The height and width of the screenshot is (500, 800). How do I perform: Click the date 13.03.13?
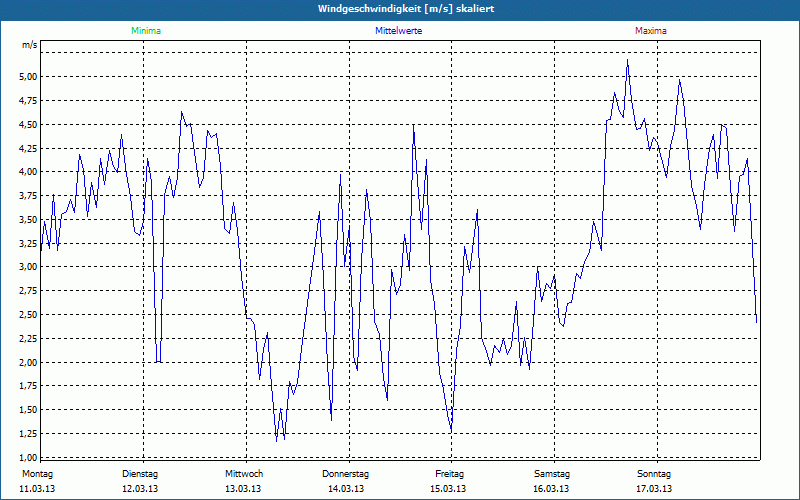(x=243, y=489)
